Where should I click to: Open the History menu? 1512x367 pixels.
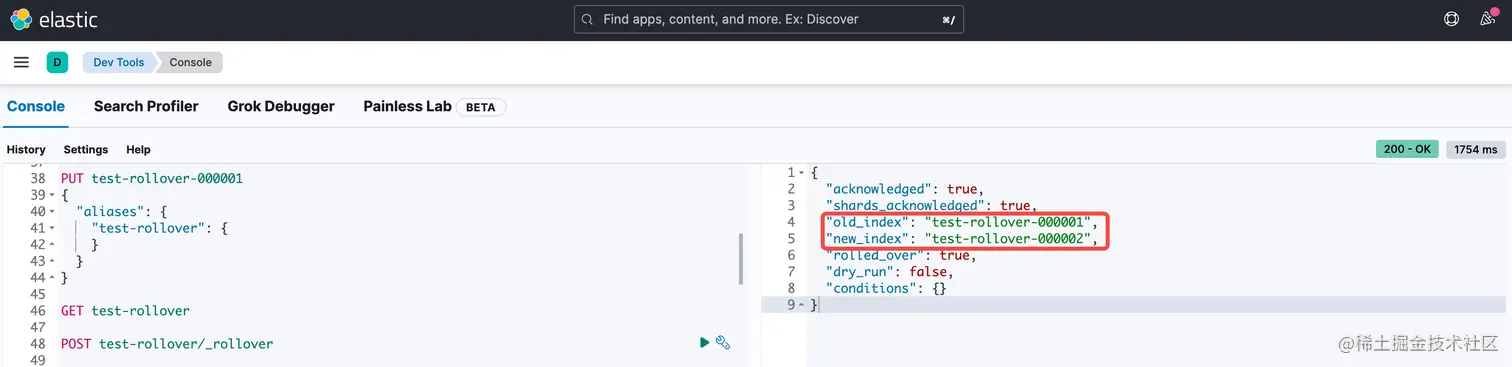[26, 149]
